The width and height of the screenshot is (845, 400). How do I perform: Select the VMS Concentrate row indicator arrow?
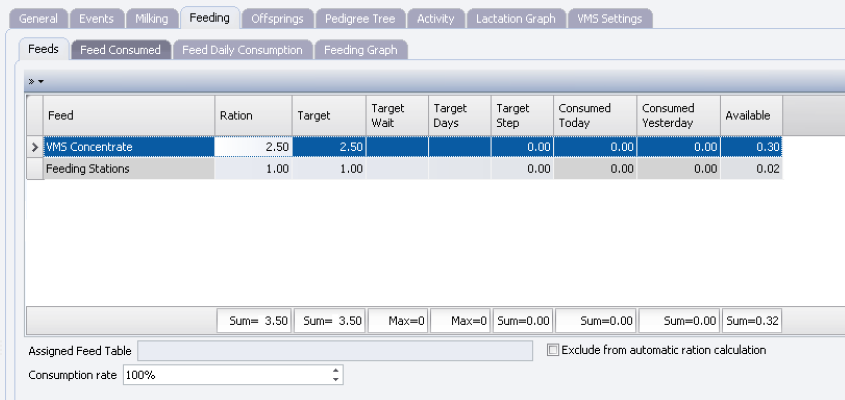[x=34, y=147]
